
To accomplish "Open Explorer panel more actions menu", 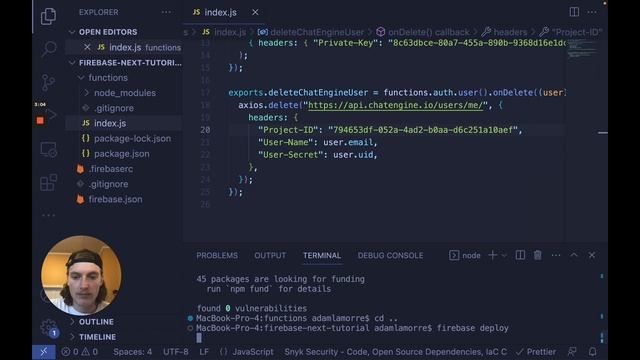I will (166, 12).
